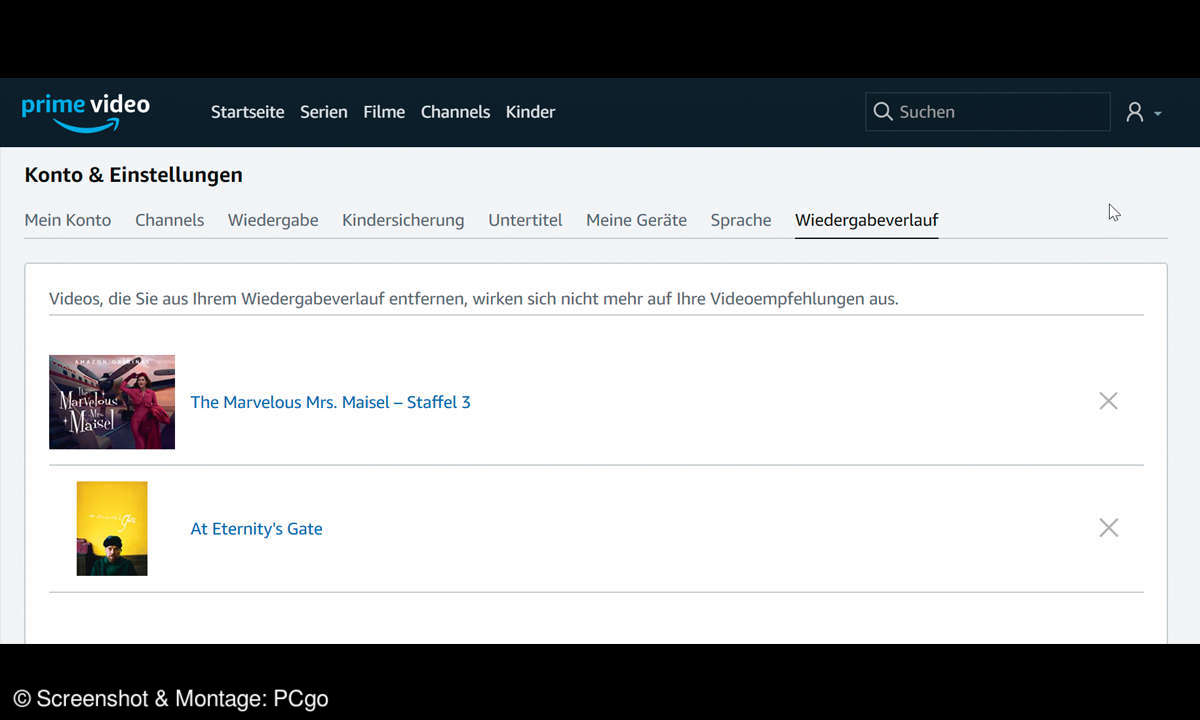Click the At Eternity's Gate poster thumbnail

[112, 529]
